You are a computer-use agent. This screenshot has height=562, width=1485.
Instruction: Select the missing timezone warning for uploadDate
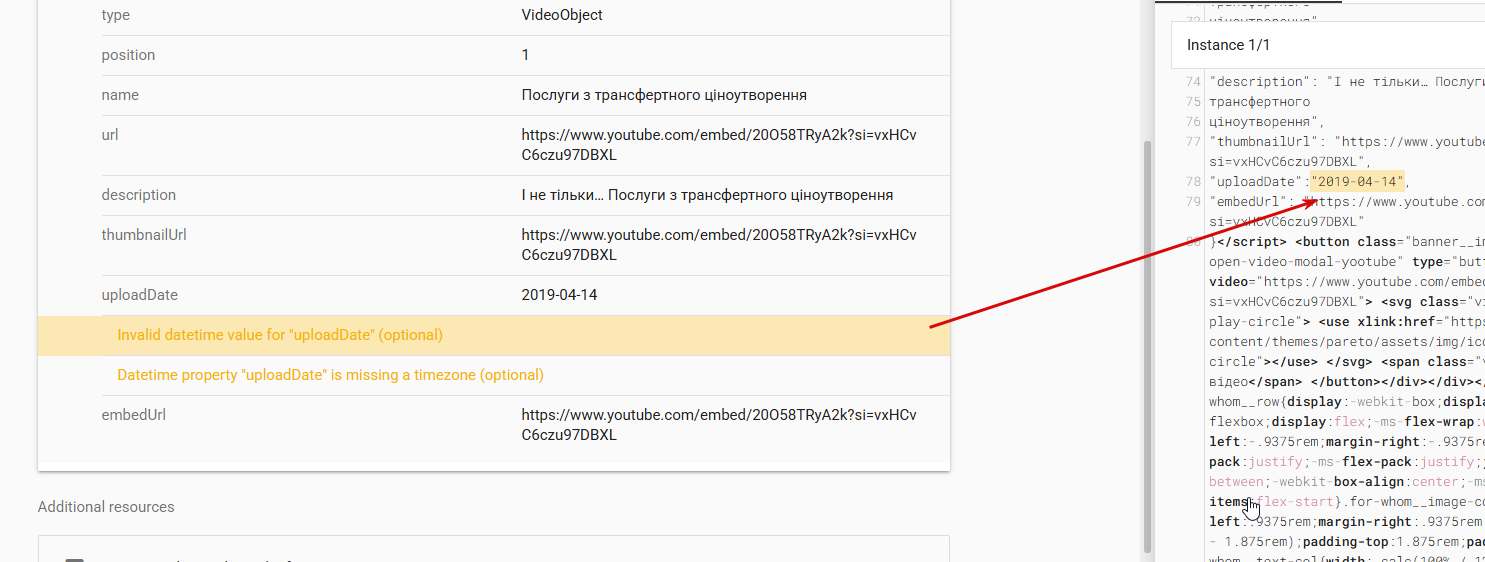[330, 375]
